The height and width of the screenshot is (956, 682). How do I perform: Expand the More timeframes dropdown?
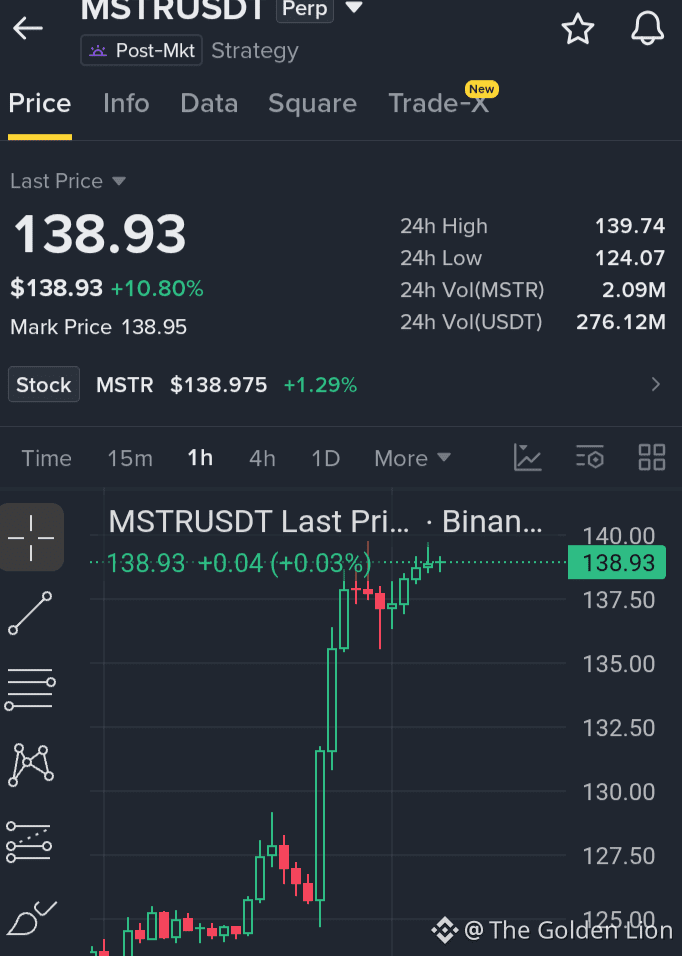413,458
